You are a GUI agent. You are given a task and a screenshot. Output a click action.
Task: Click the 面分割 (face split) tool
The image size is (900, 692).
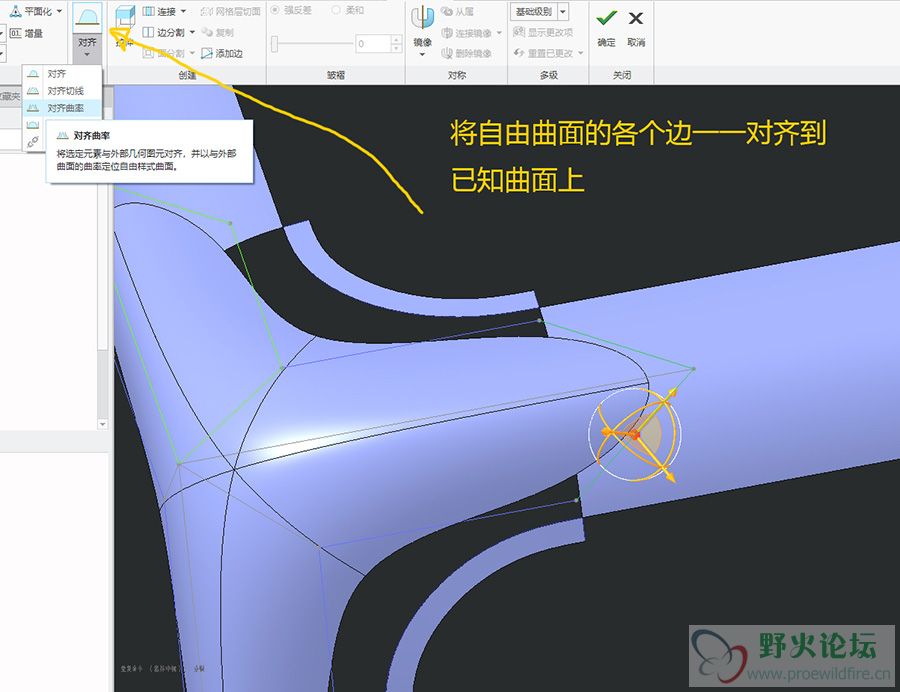pyautogui.click(x=164, y=53)
